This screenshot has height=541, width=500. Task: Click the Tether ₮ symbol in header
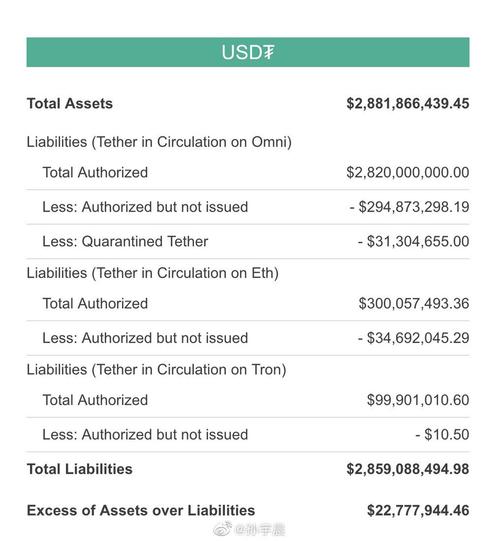(268, 52)
